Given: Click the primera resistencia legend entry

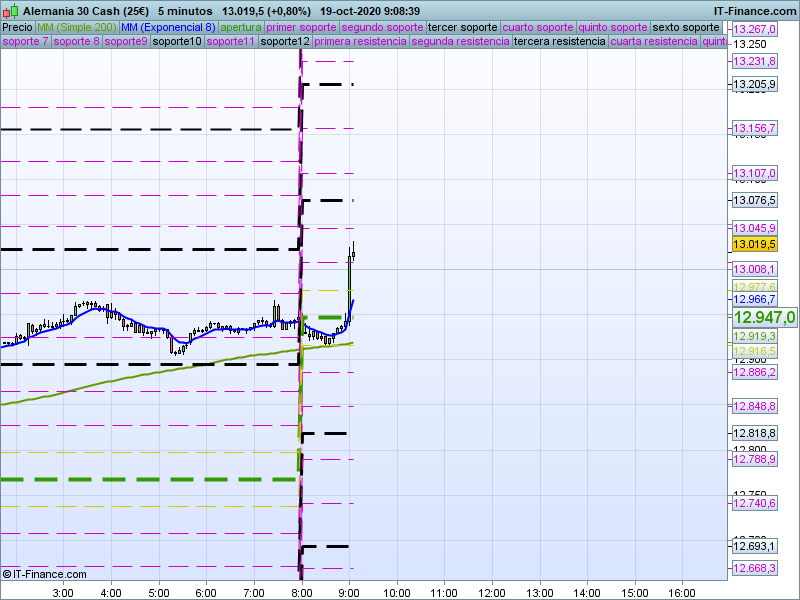Looking at the screenshot, I should pos(360,42).
